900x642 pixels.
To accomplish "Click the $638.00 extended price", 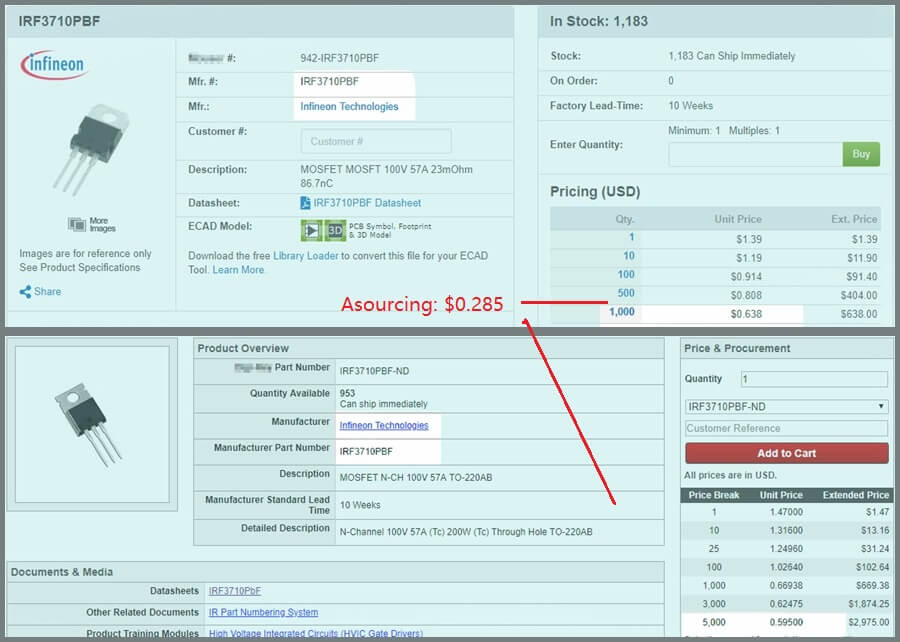I will tap(859, 314).
